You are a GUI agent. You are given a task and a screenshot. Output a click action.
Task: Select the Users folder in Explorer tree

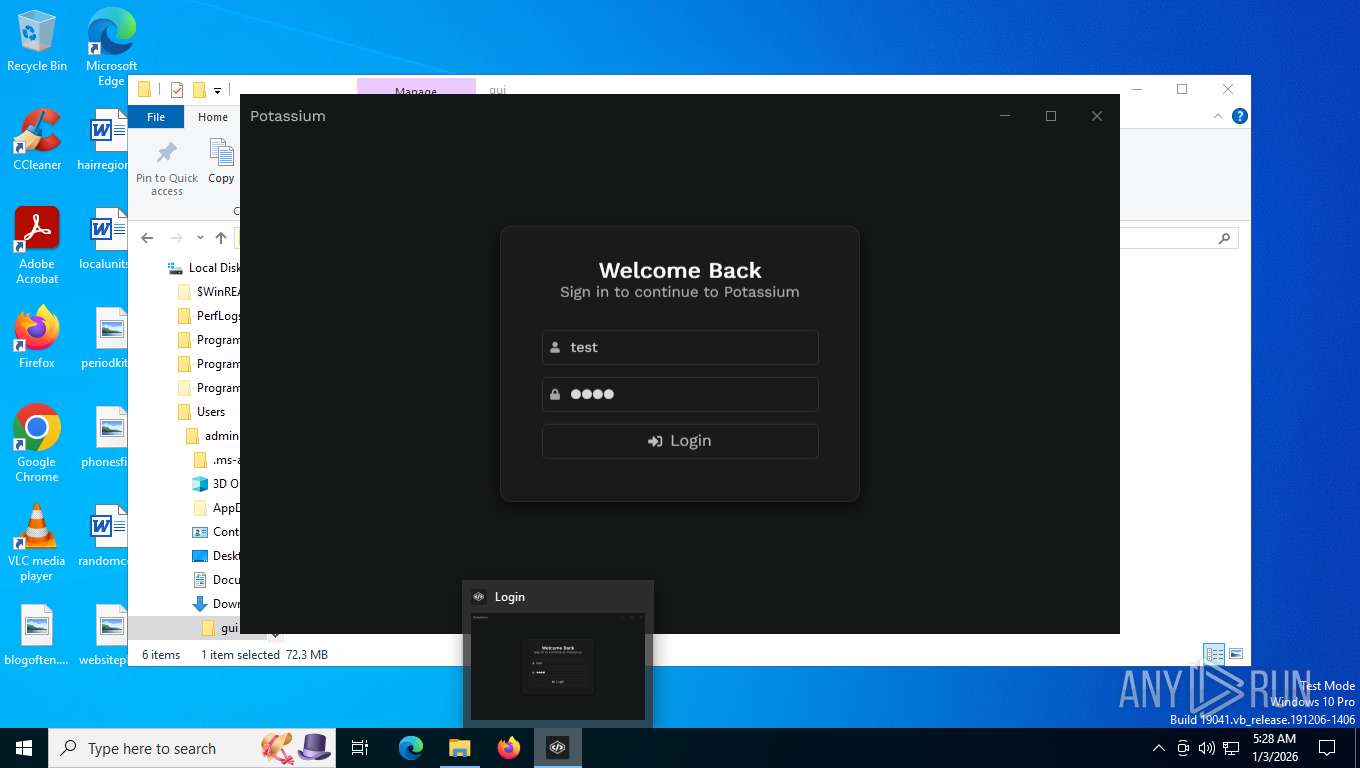[x=201, y=412]
